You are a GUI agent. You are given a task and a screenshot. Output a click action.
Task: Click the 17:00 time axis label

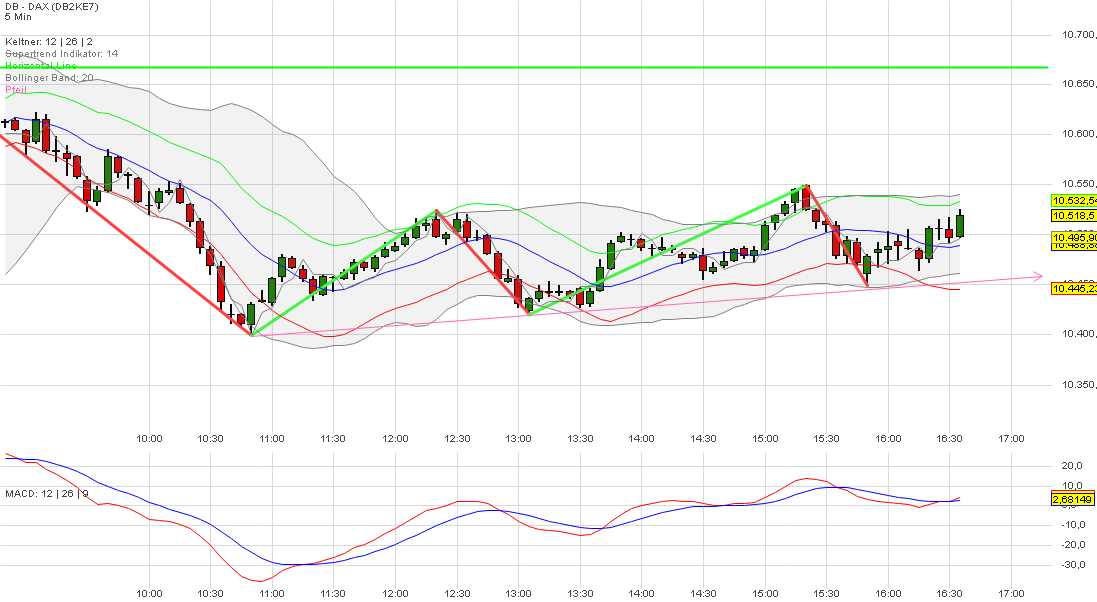[x=1012, y=438]
